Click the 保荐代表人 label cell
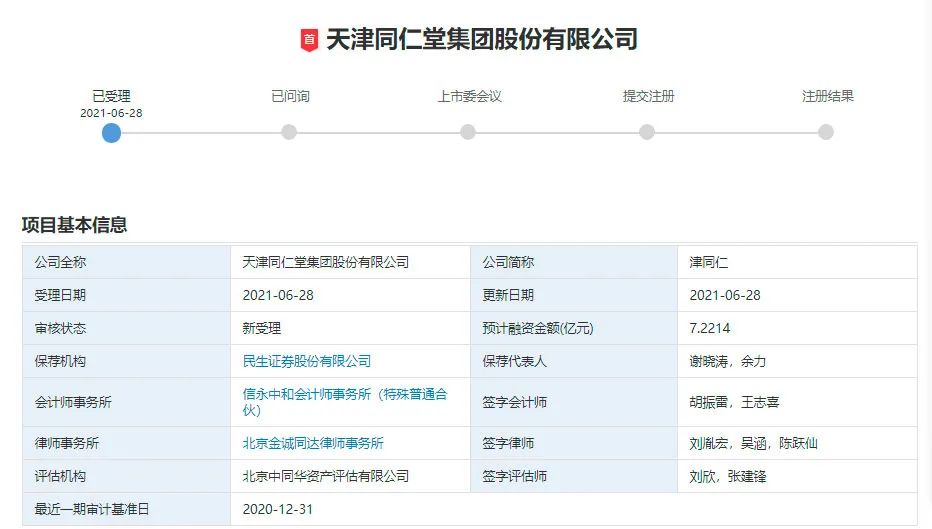 point(574,361)
